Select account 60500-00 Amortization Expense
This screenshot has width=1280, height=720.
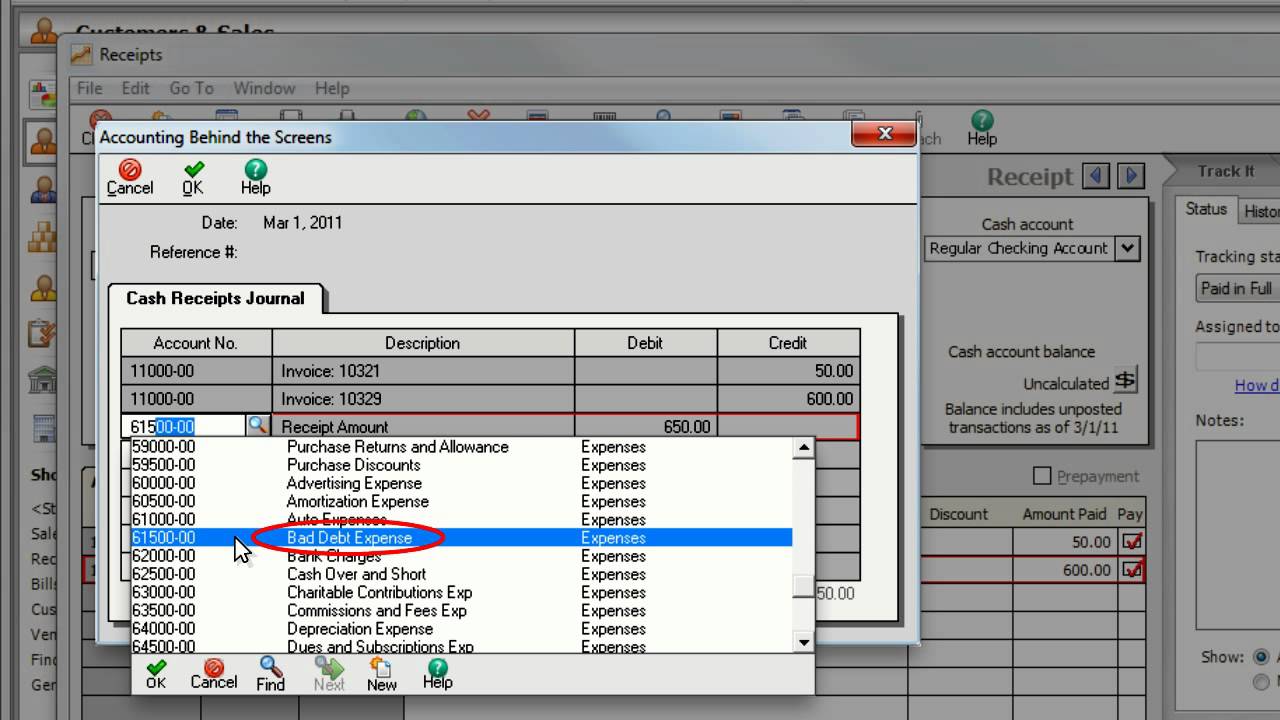[x=462, y=501]
